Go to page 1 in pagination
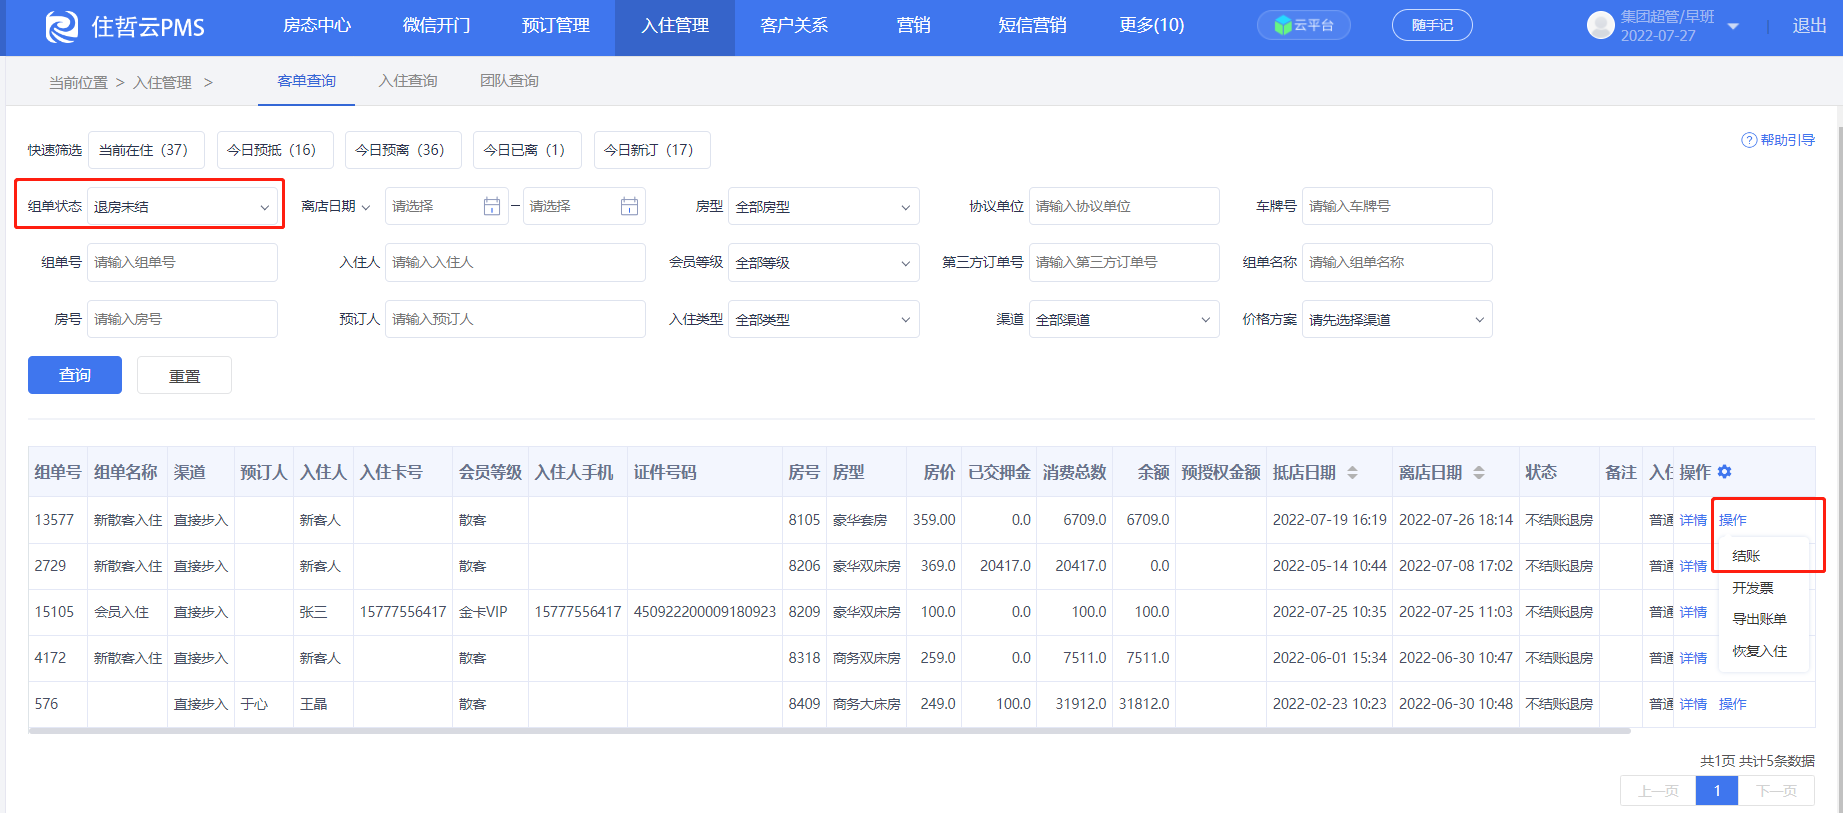Screen dimensions: 1843x813 click(1717, 791)
